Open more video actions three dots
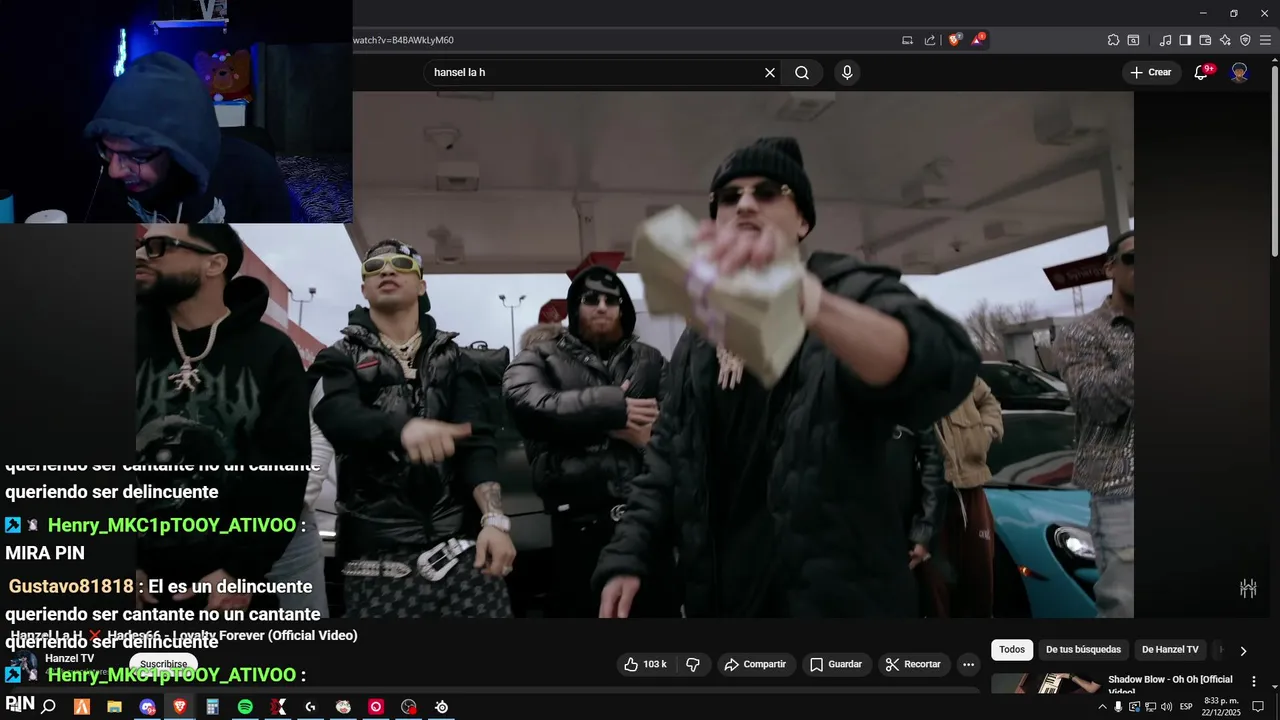Screen dimensions: 1280x720 click(x=968, y=664)
